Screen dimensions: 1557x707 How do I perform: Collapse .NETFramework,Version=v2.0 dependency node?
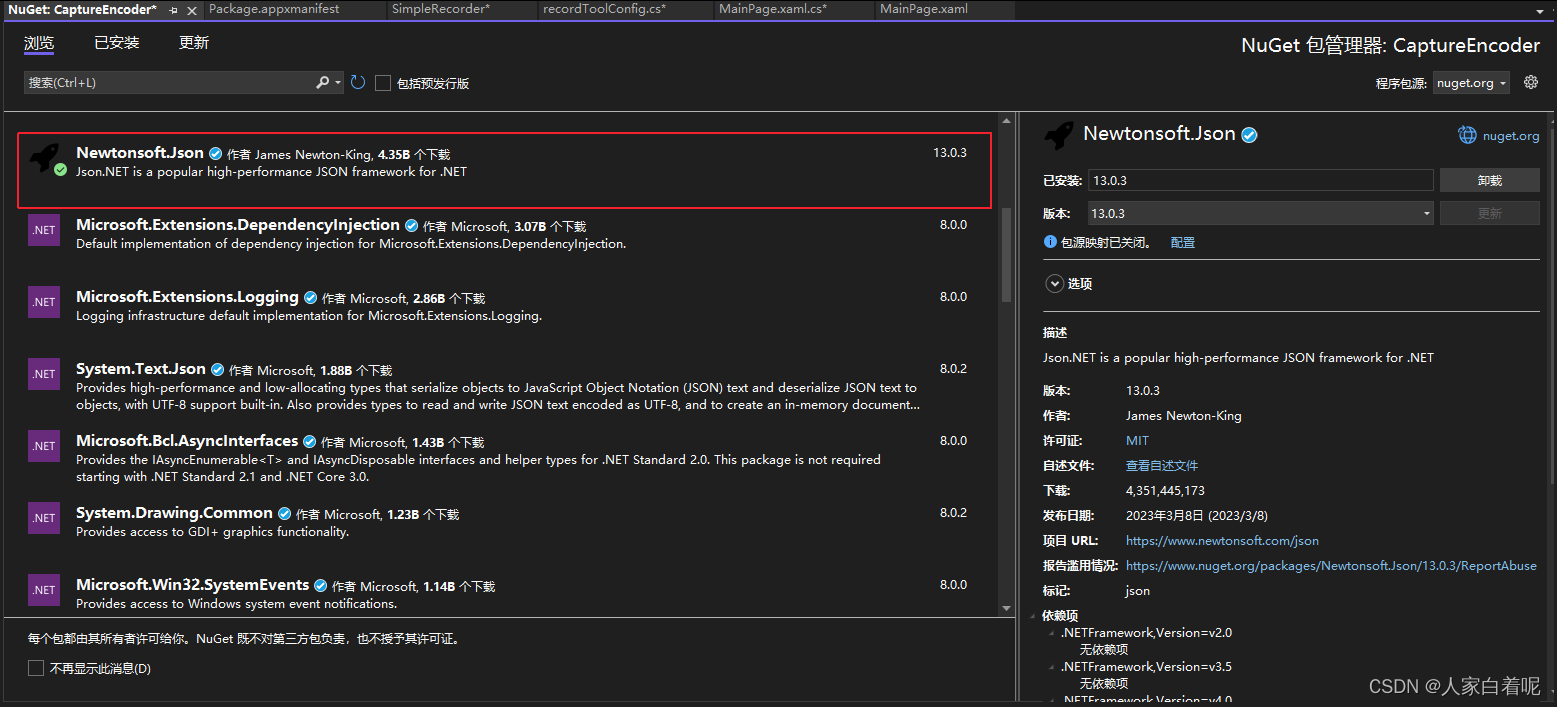(x=1051, y=633)
